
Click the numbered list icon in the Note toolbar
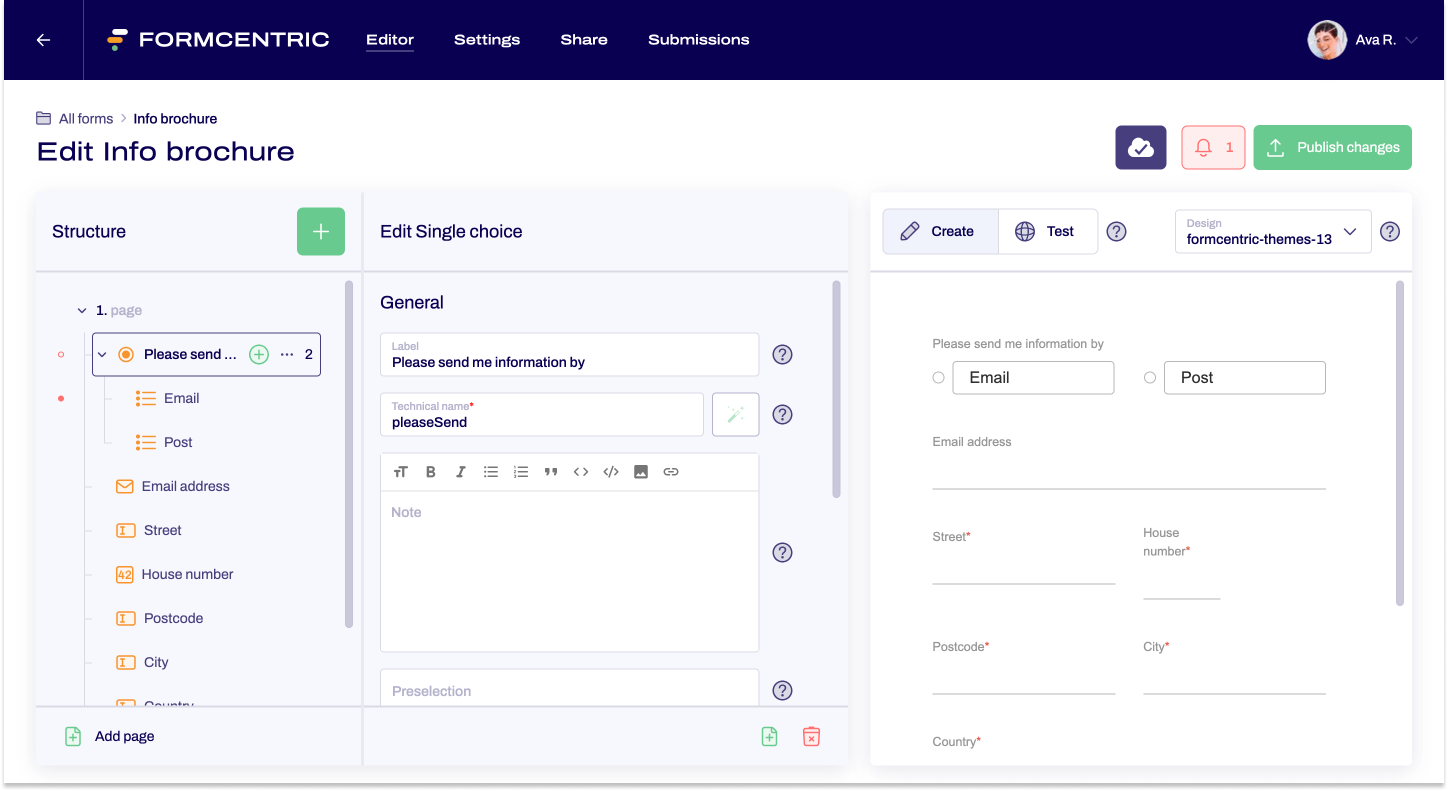[x=521, y=471]
